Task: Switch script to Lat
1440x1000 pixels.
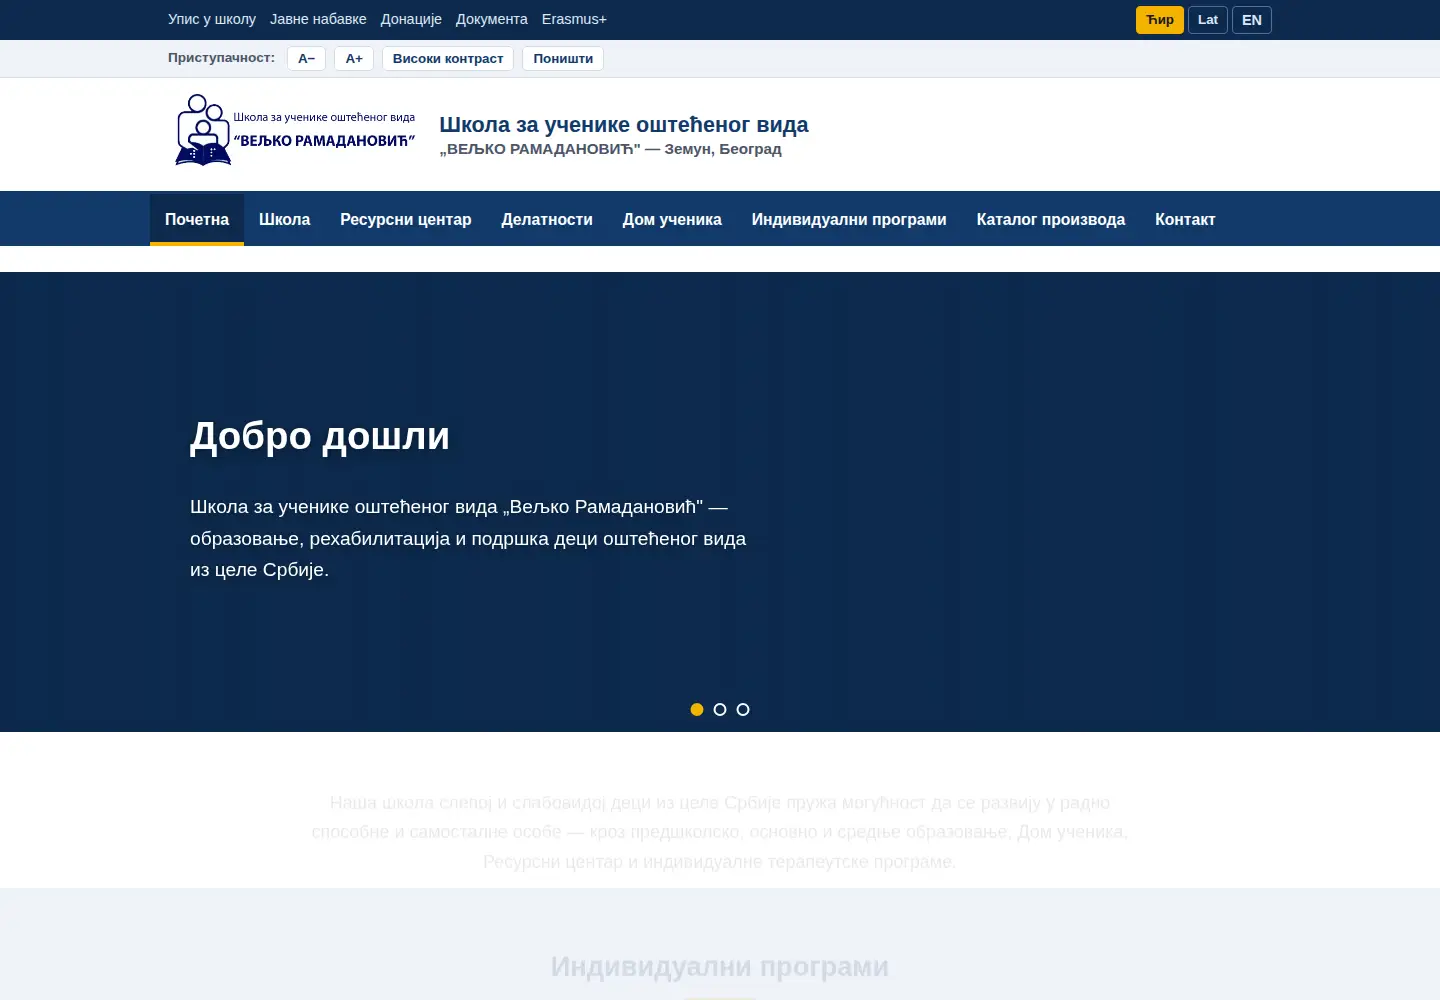Action: point(1208,20)
